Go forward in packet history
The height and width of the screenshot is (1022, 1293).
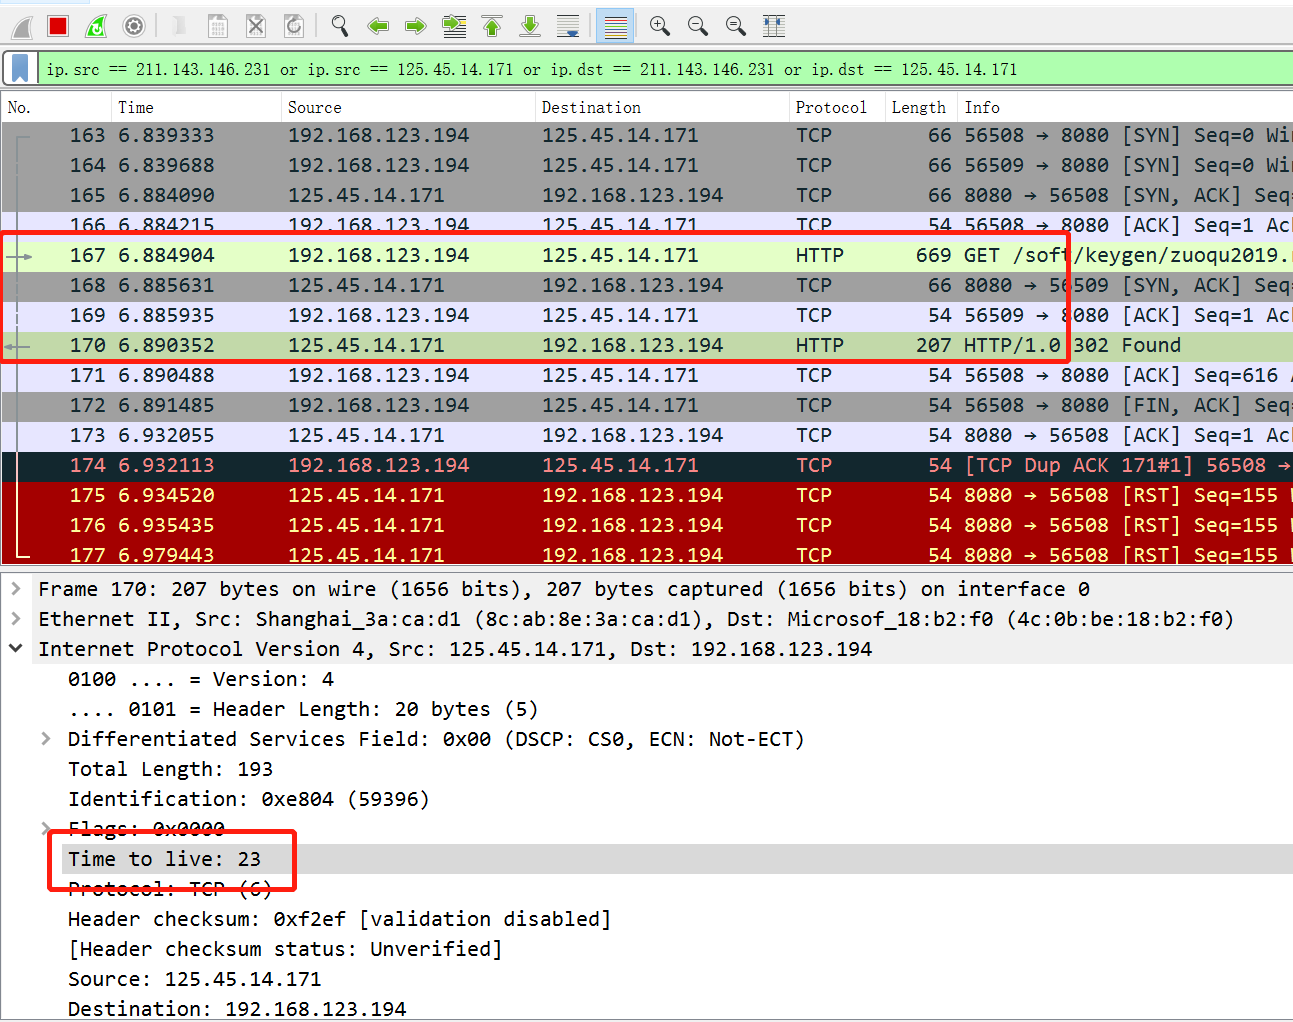[416, 26]
